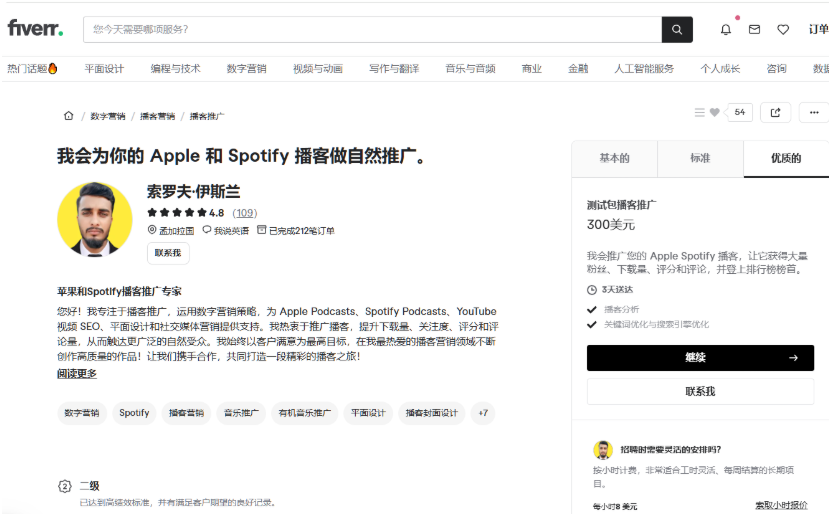Select the 优质的 package tab
The image size is (829, 514).
[786, 159]
